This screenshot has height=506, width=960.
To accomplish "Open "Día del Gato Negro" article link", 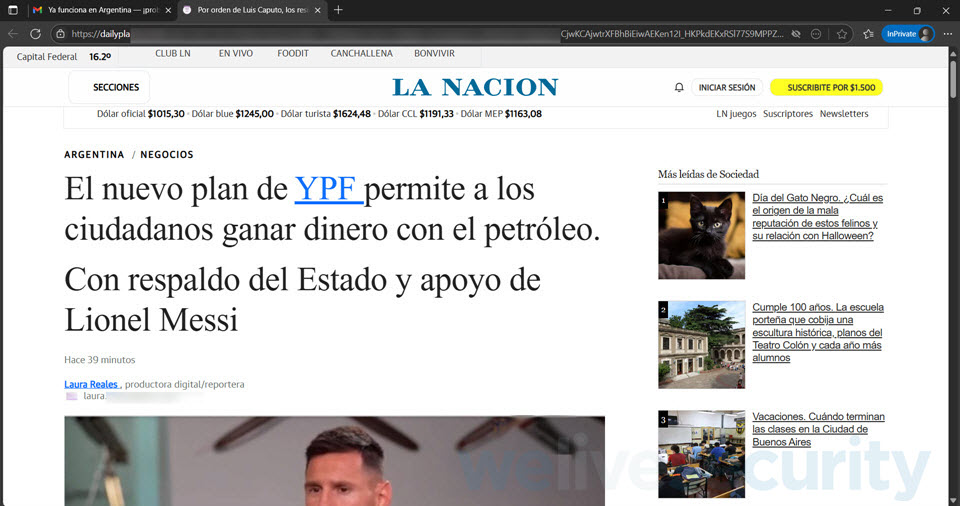I will (817, 217).
